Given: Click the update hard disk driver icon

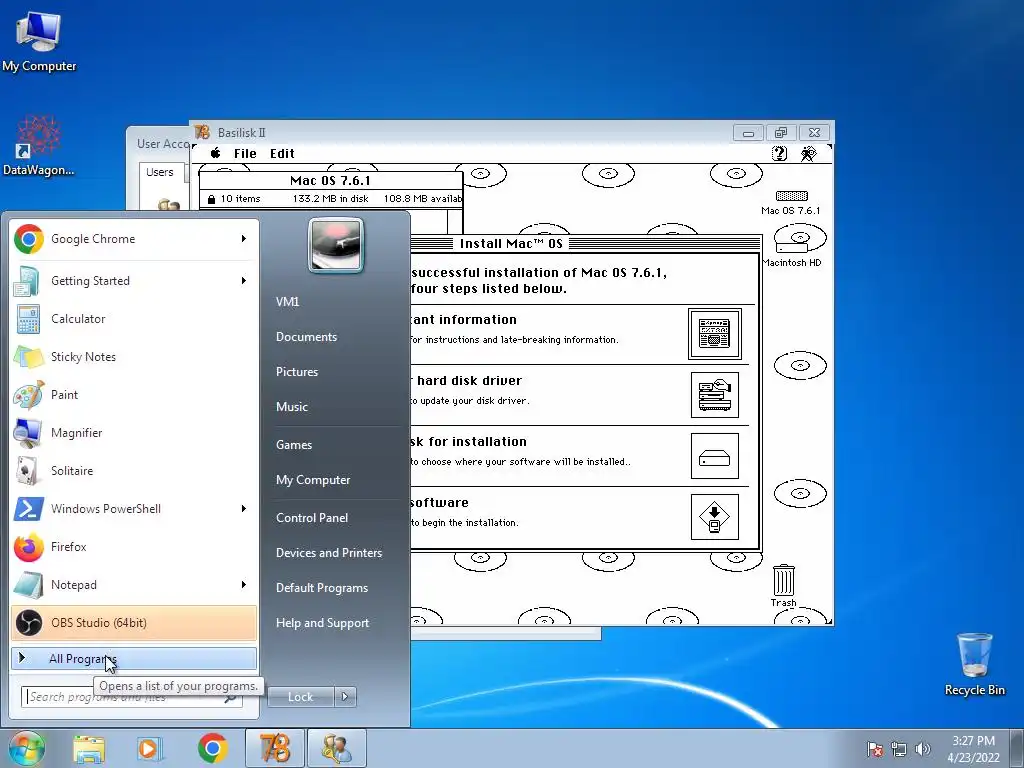Looking at the screenshot, I should point(714,395).
